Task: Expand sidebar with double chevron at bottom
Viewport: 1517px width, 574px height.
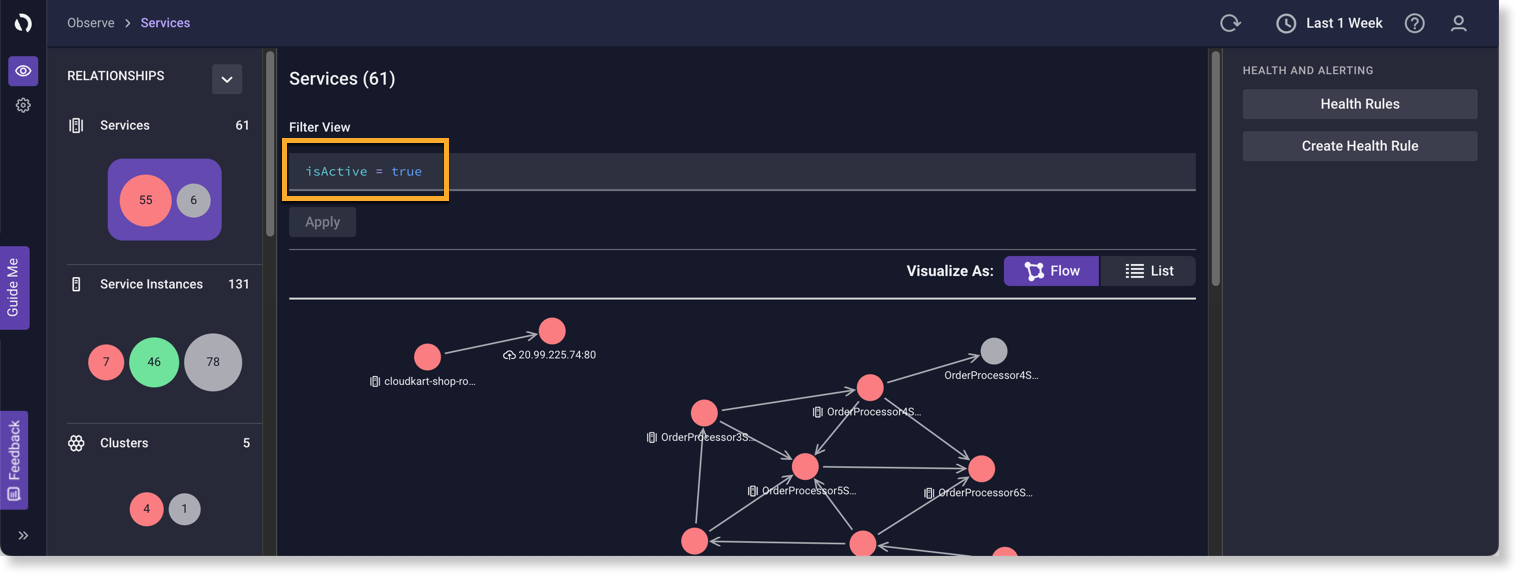Action: [x=23, y=535]
